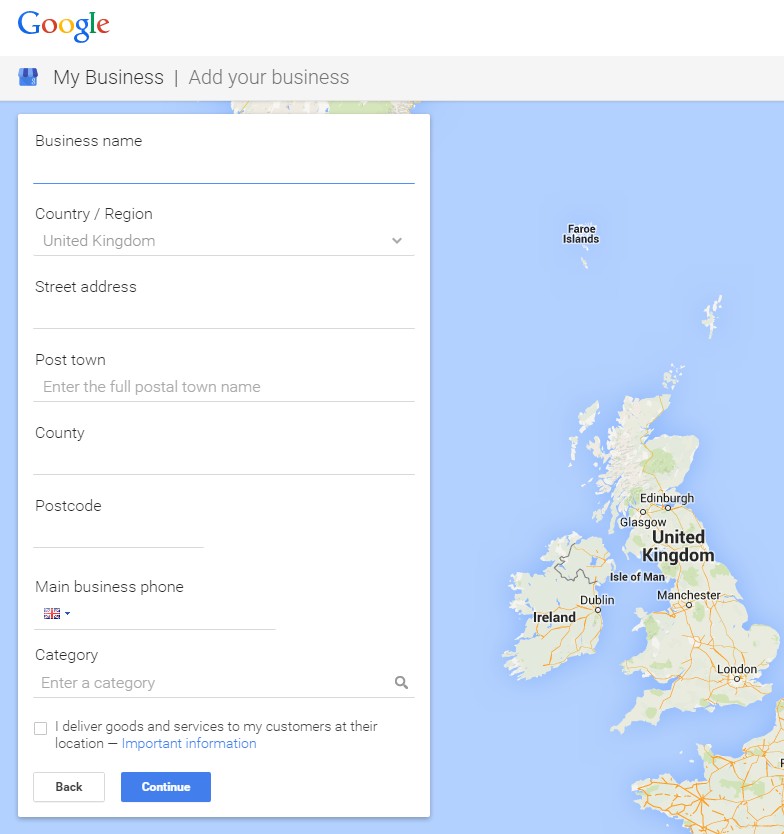Click the Back button
The height and width of the screenshot is (834, 784).
pos(69,787)
